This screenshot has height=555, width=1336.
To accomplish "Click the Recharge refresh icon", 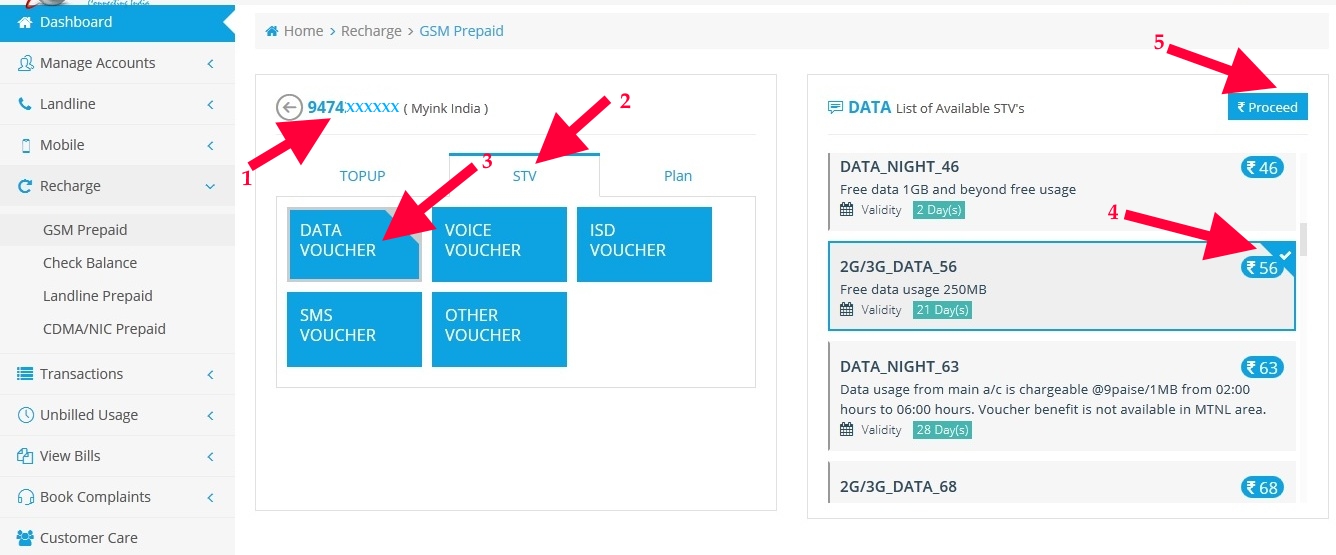I will [26, 186].
